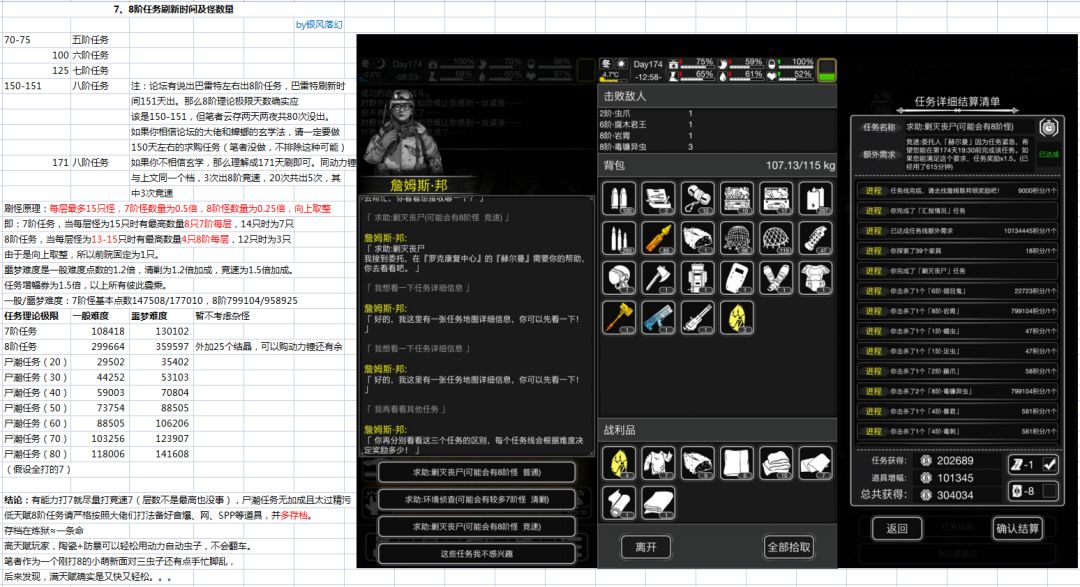Click the 总共获得 304034 total value
1080x587 pixels.
(955, 495)
